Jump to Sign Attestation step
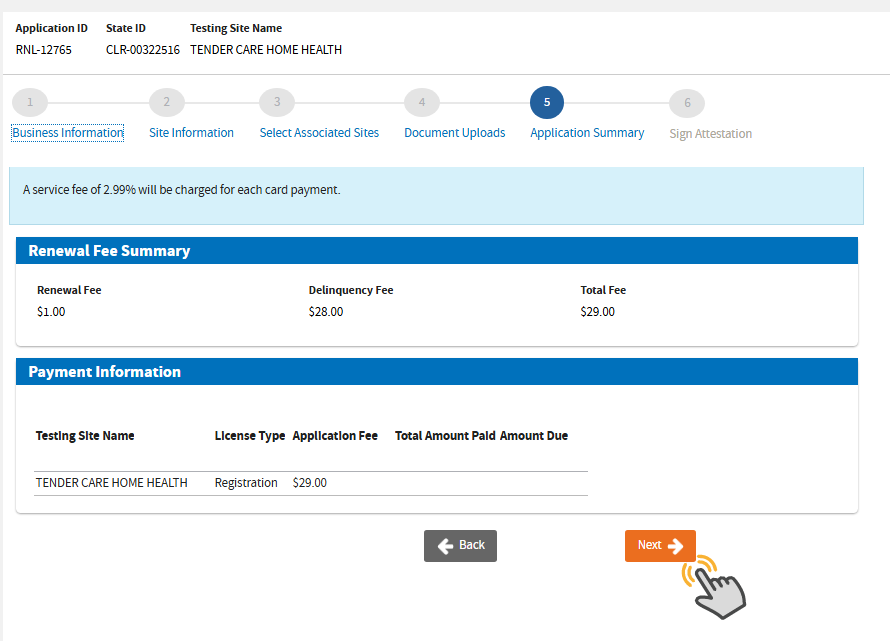The width and height of the screenshot is (890, 641). click(710, 134)
